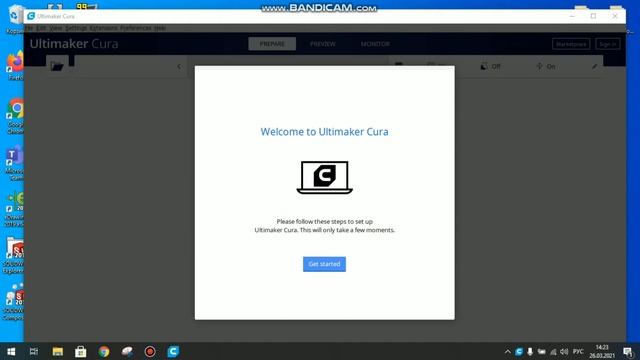Select the SOLIDWORKS Explorer desktop shortcut

pos(14,256)
